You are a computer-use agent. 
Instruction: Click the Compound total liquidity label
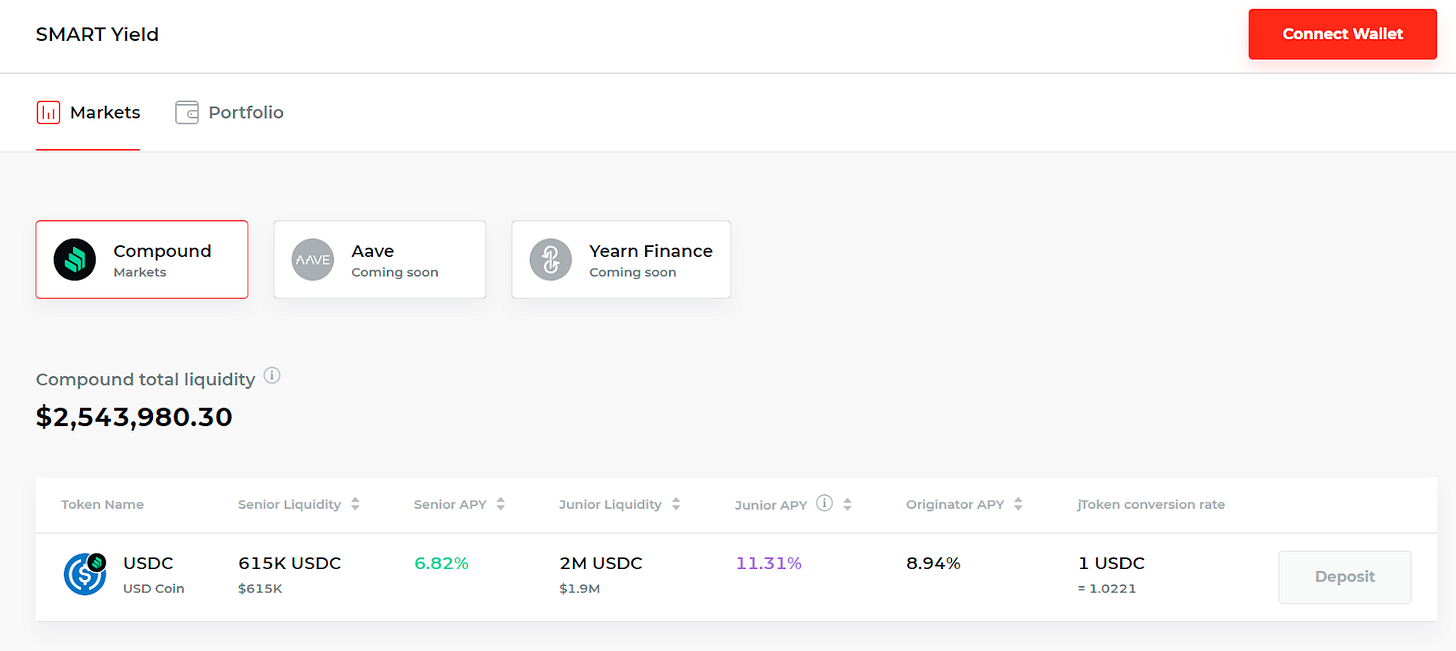point(145,379)
